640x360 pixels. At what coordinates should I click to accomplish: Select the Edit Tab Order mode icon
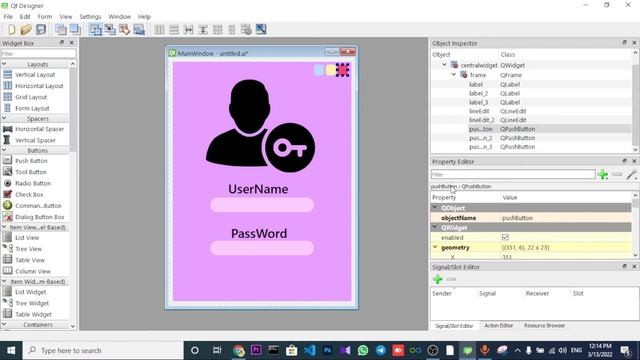pos(139,29)
